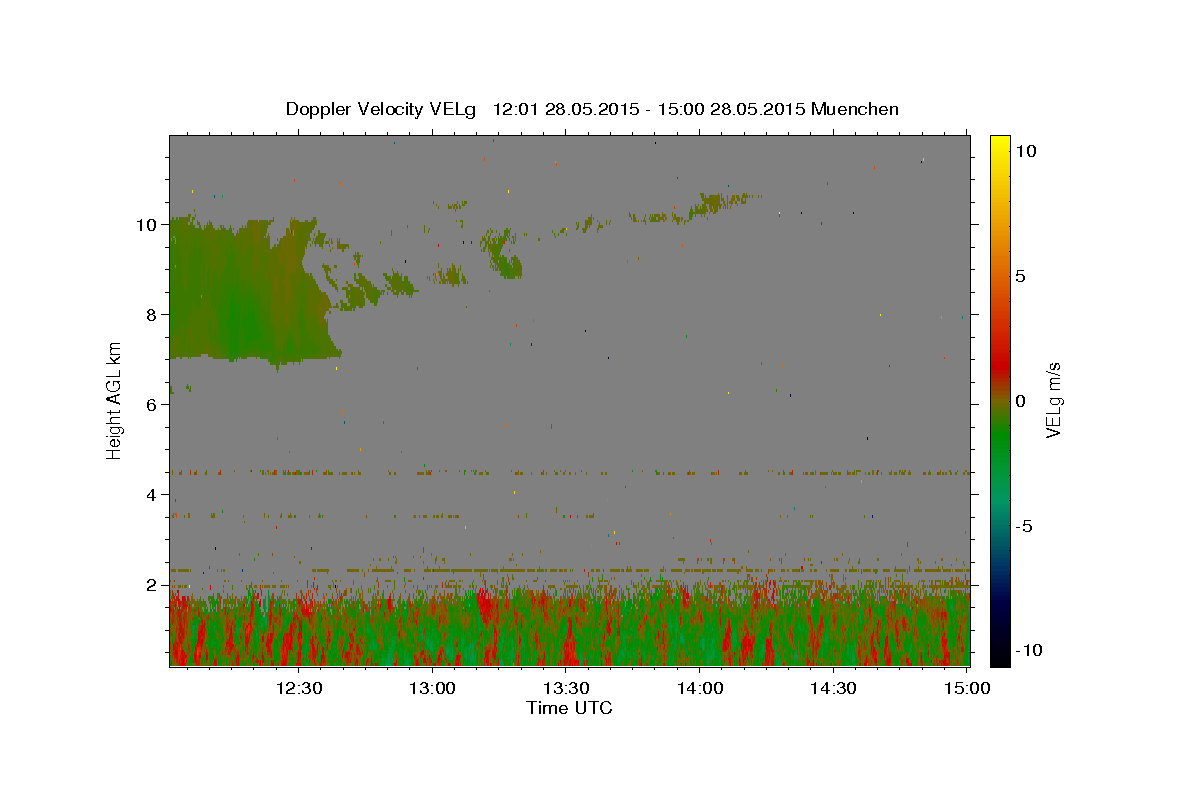This screenshot has width=1200, height=800.
Task: Click the height tick label 2
Action: (x=153, y=585)
